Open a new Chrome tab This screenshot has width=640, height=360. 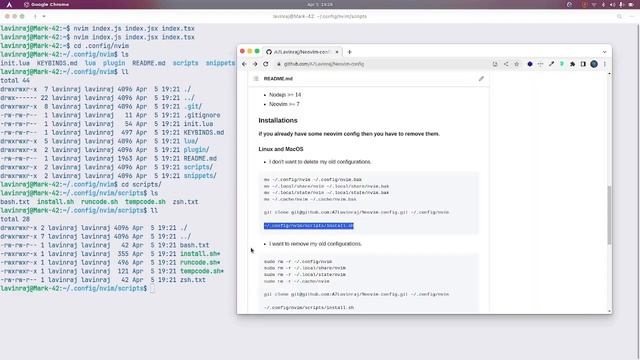coord(349,52)
